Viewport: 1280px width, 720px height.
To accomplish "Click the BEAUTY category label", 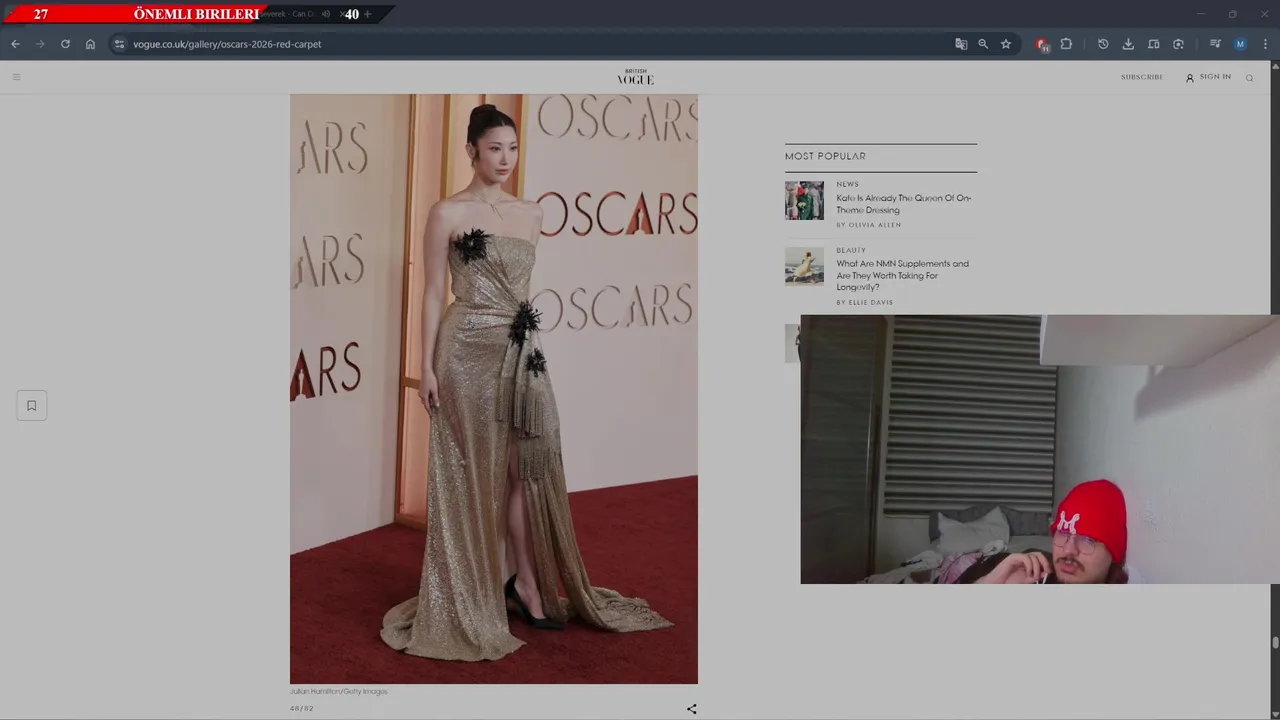I will click(851, 250).
